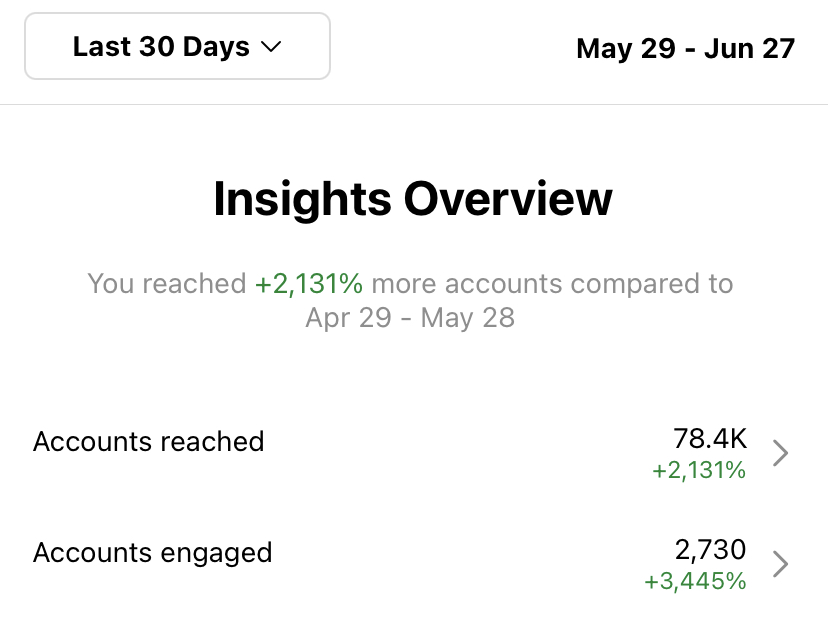Click the down chevron beside Last 30 Days
828x642 pixels.
click(270, 47)
